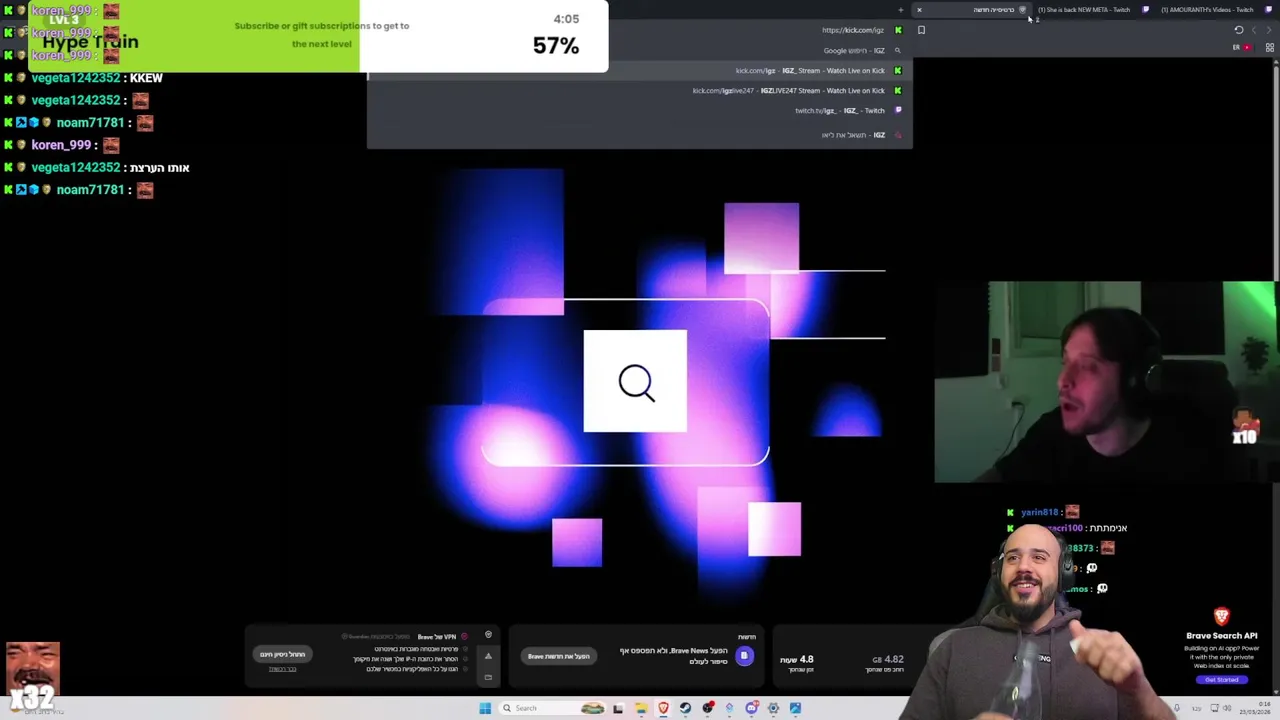Open the 'כבר רכשת?' link under VPN button
Viewport: 1280px width, 720px height.
tap(282, 669)
